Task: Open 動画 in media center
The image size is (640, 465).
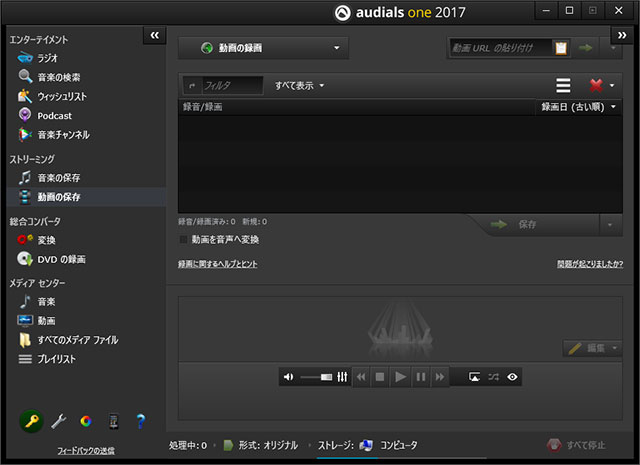Action: [x=37, y=321]
